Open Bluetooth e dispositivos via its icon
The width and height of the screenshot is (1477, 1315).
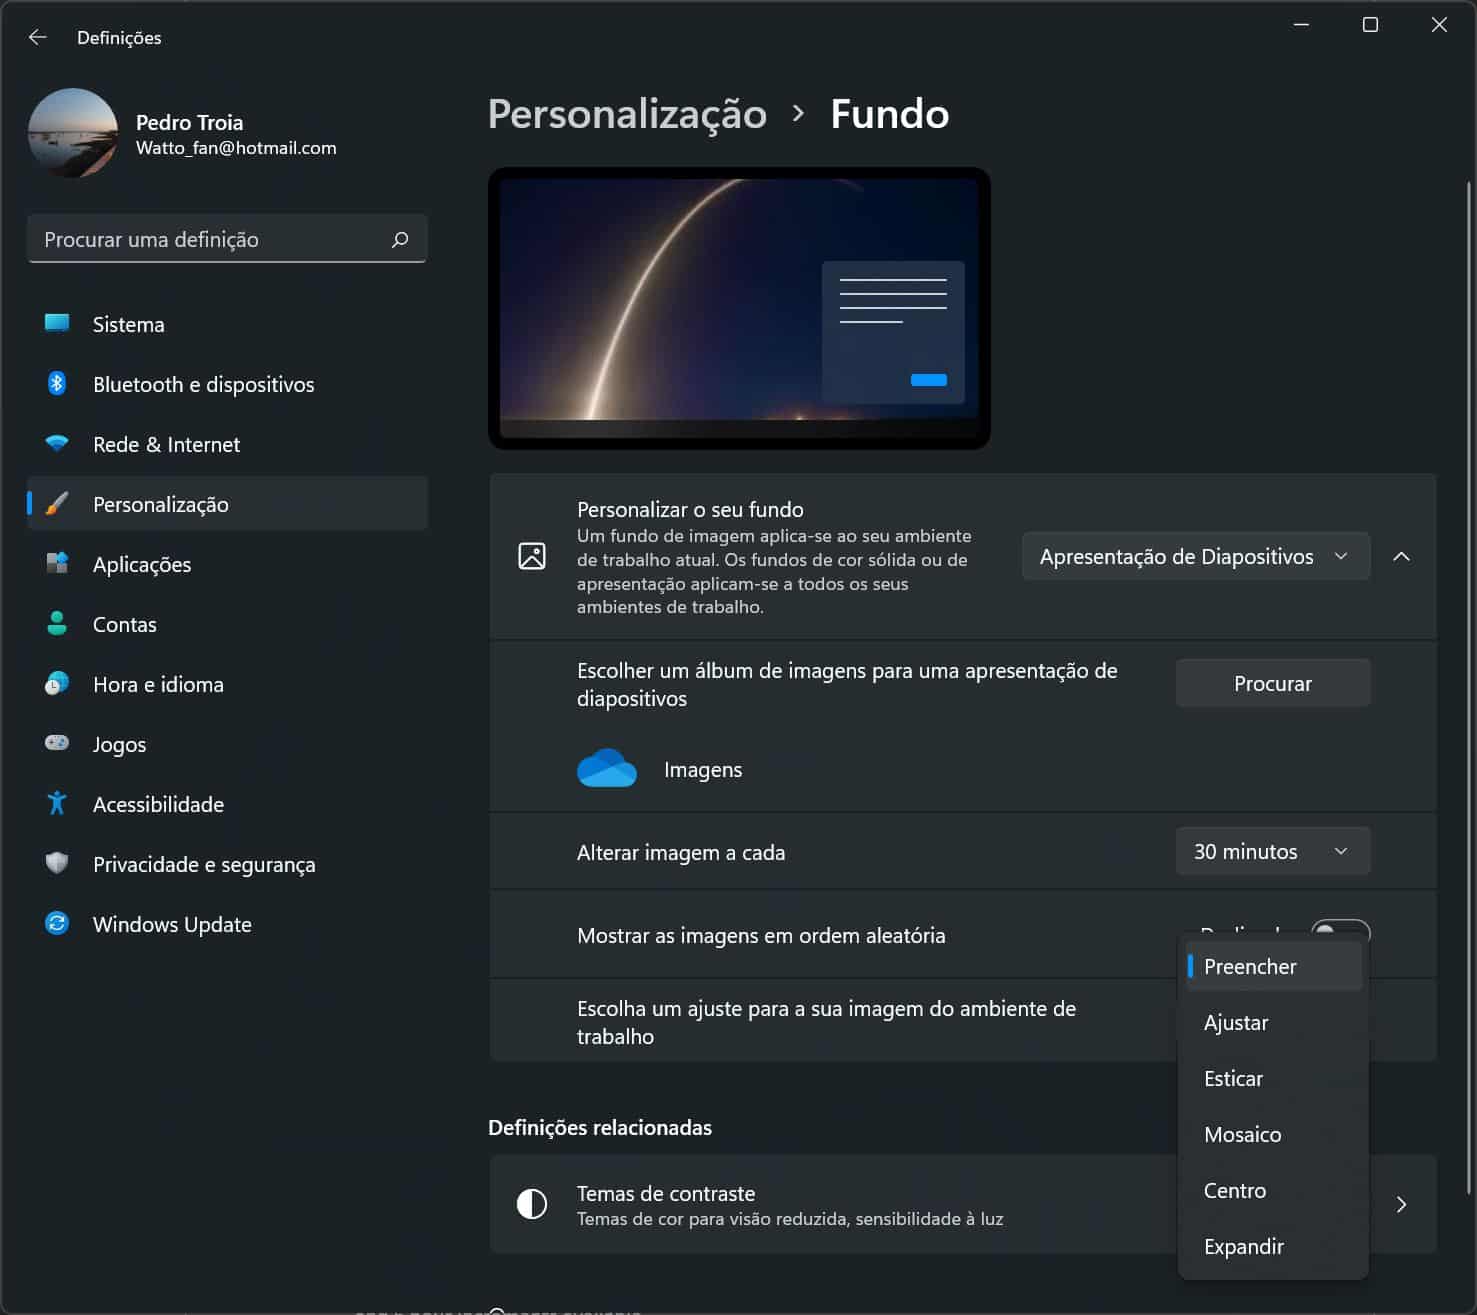[57, 384]
